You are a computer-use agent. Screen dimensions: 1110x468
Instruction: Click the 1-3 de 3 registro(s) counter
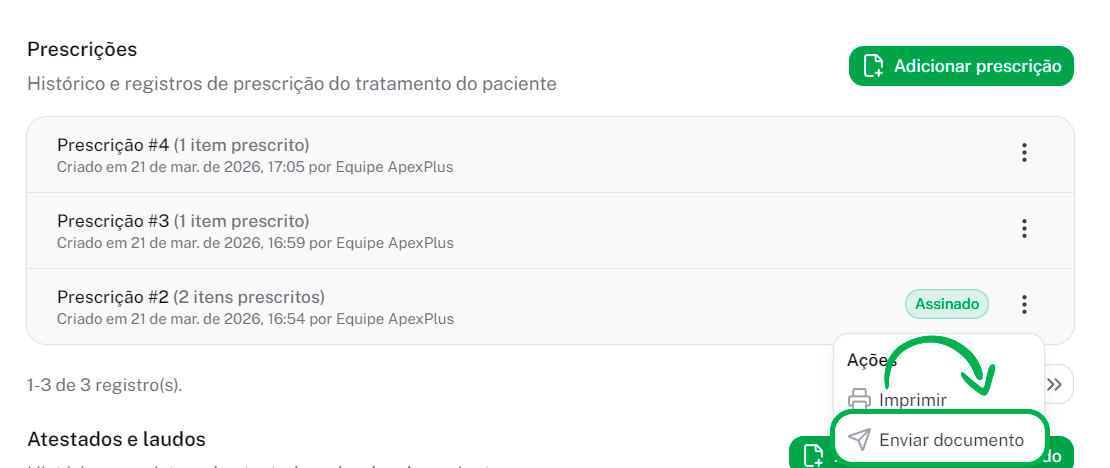click(105, 384)
